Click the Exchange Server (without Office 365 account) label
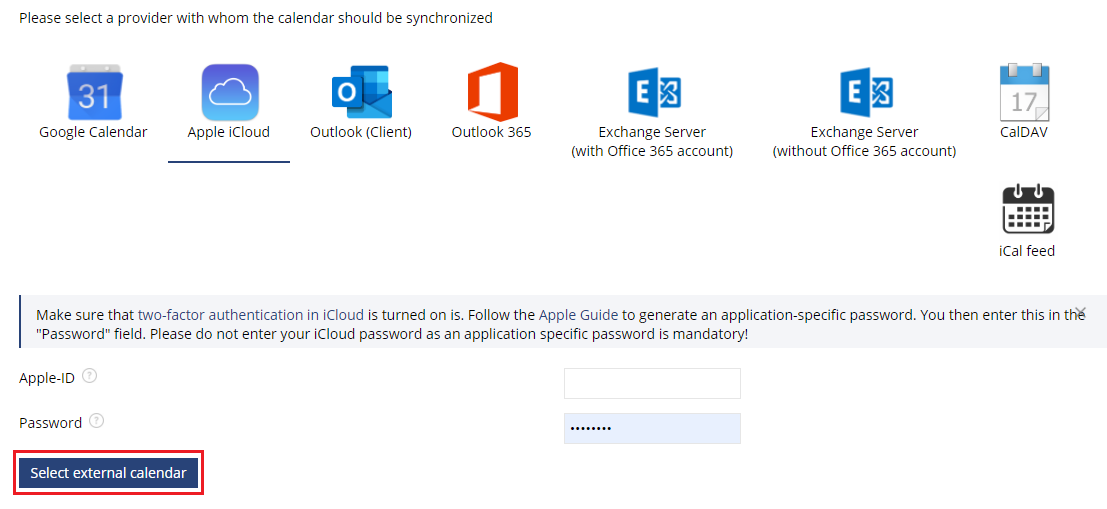 864,142
